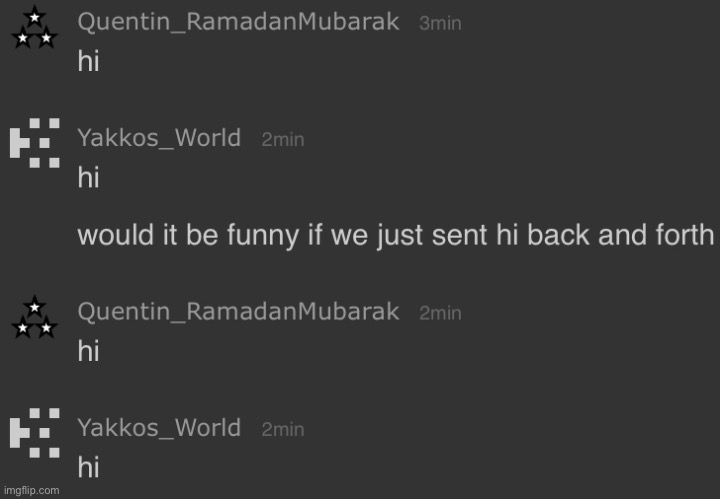
Task: Select Yakkos_World's 'hi' just above the long message
Action: point(88,177)
